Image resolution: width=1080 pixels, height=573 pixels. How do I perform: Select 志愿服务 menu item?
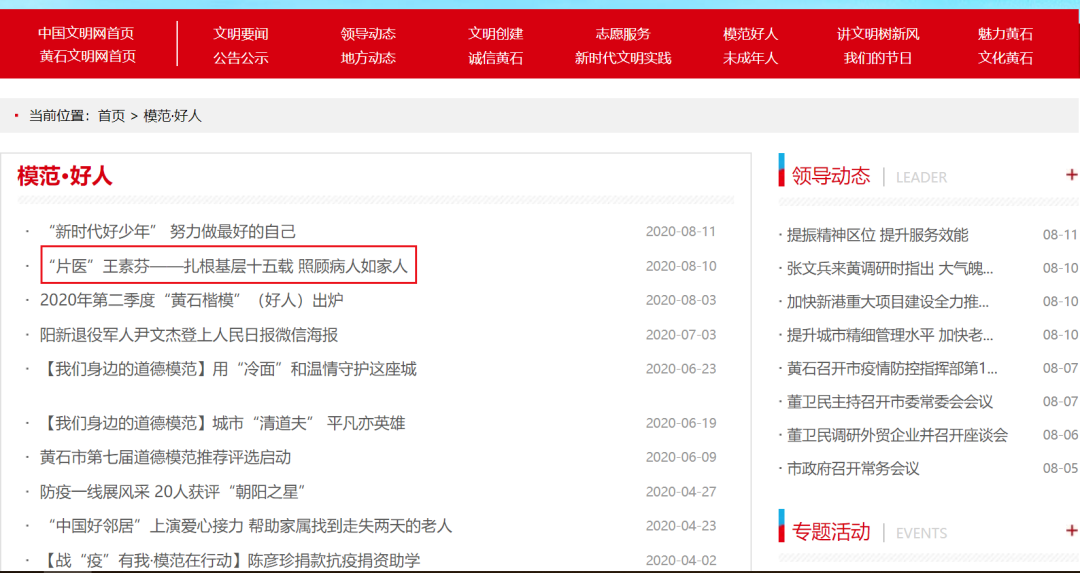point(622,33)
